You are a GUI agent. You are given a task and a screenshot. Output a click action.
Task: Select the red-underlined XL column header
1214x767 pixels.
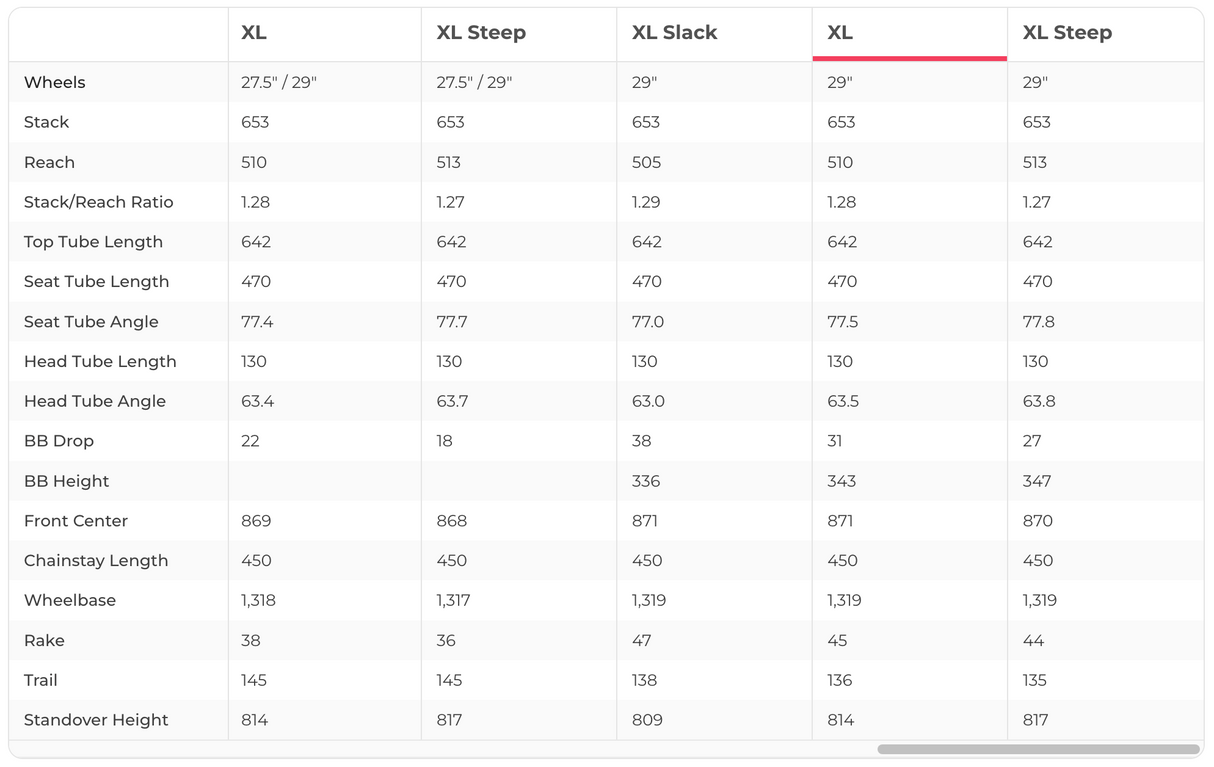coord(840,33)
